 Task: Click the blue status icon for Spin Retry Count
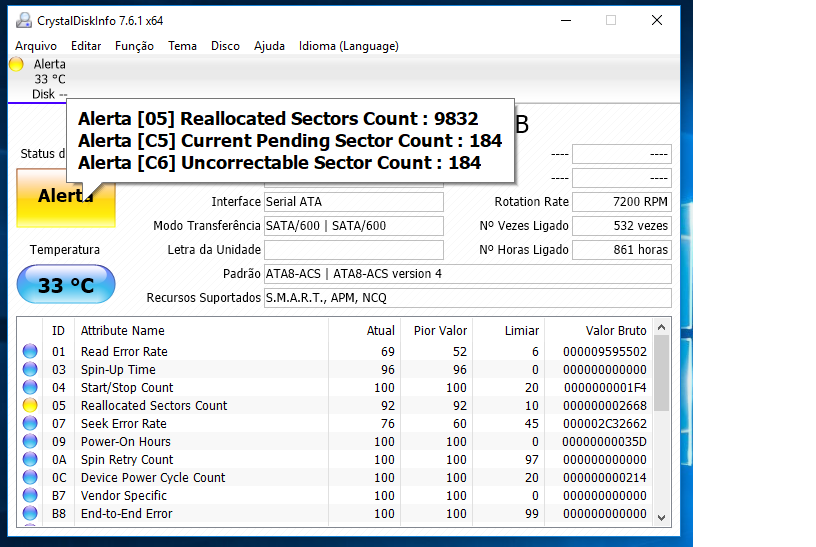click(x=30, y=460)
